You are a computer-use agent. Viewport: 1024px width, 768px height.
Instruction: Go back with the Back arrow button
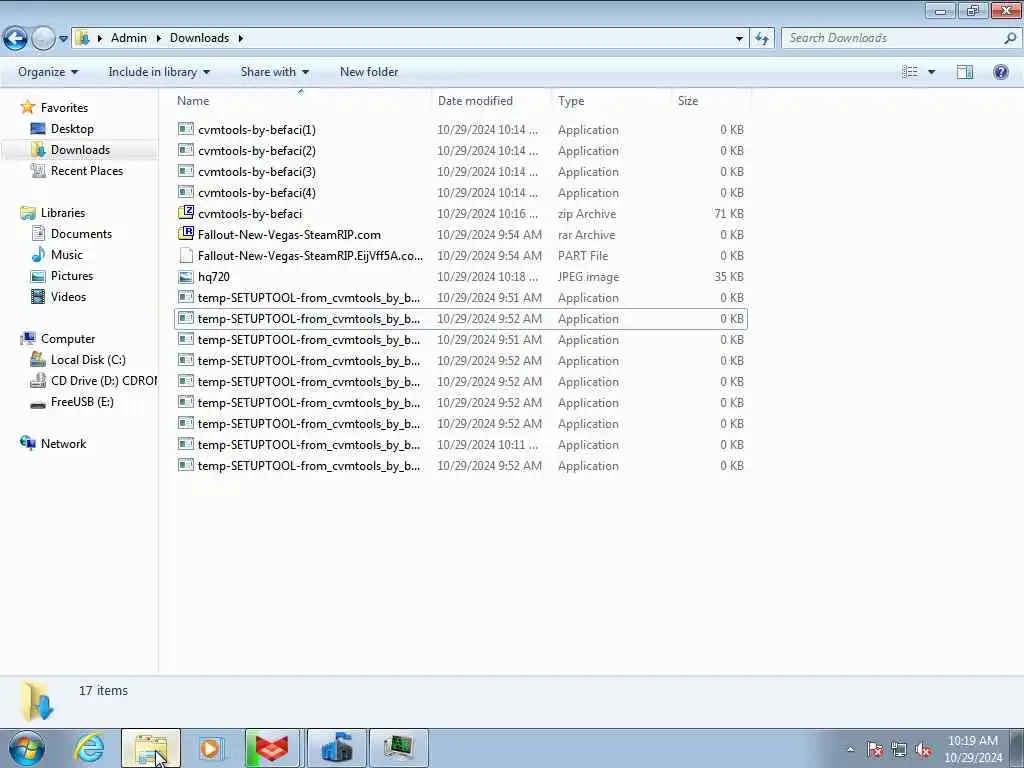point(15,39)
